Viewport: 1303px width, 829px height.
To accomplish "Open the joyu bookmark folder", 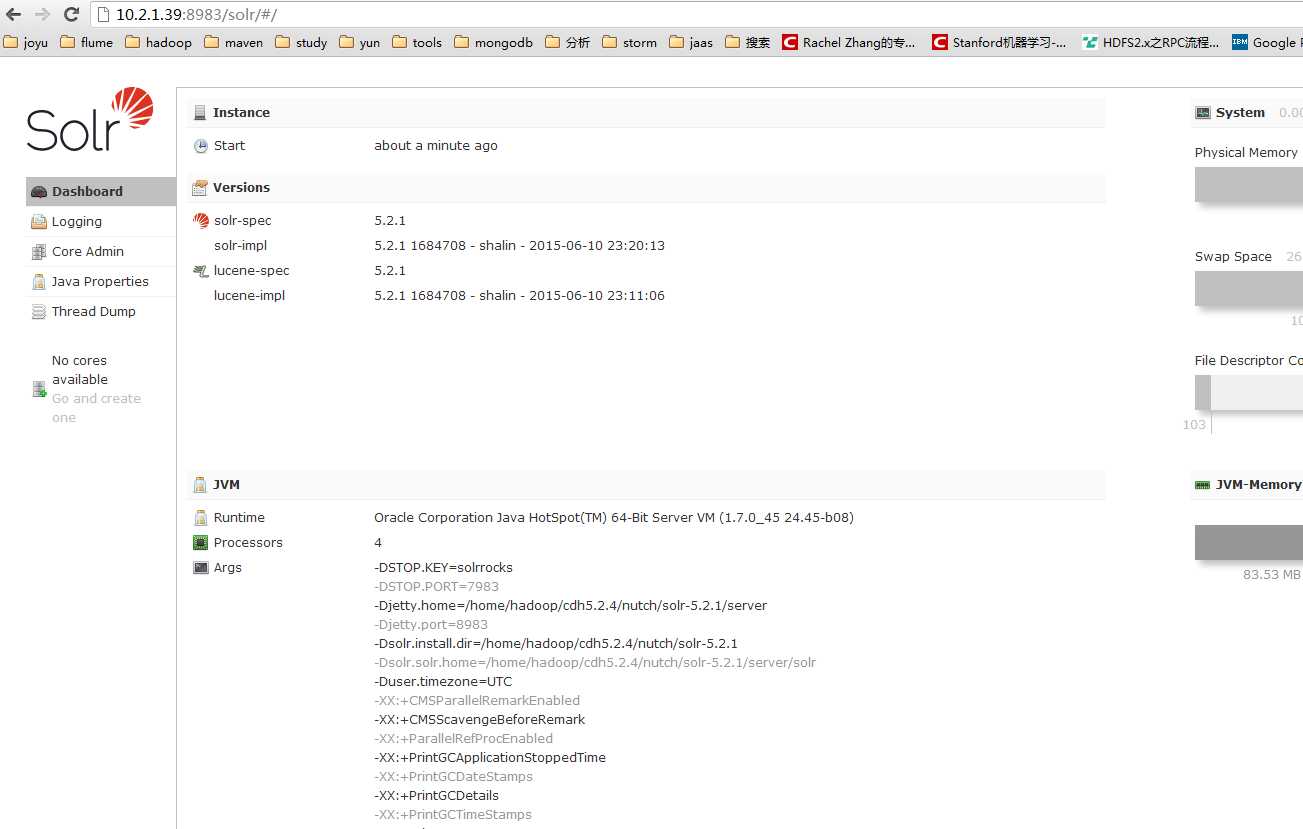I will coord(26,42).
